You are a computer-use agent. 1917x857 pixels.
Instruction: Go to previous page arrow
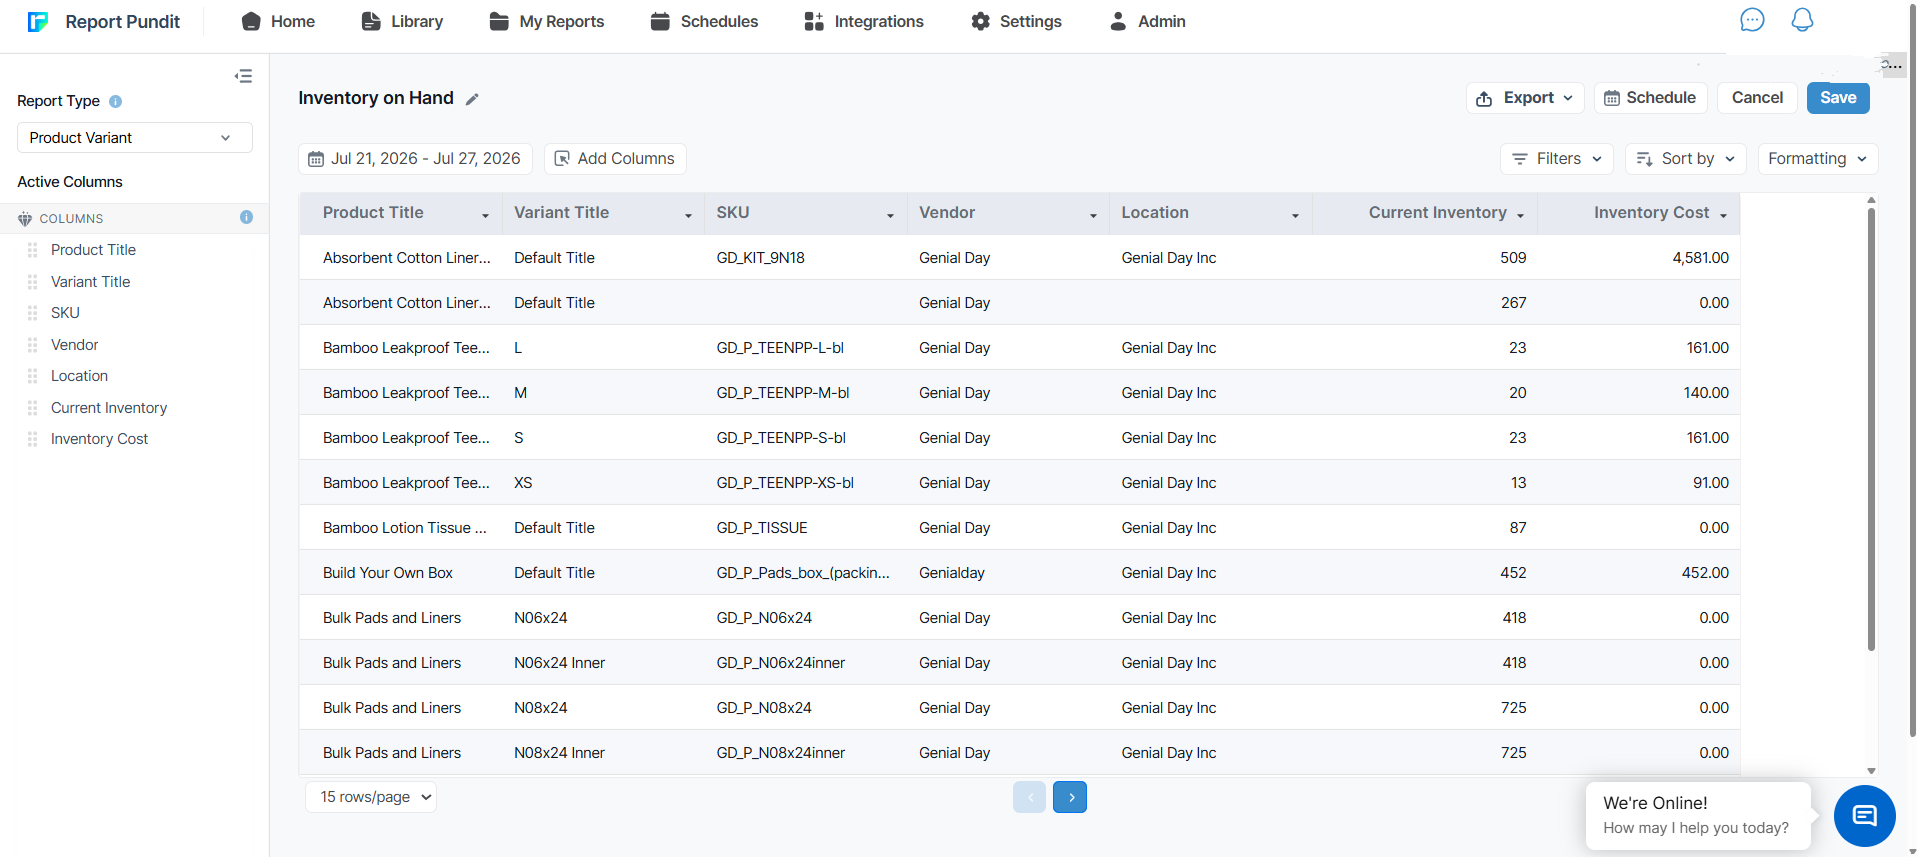[1029, 797]
